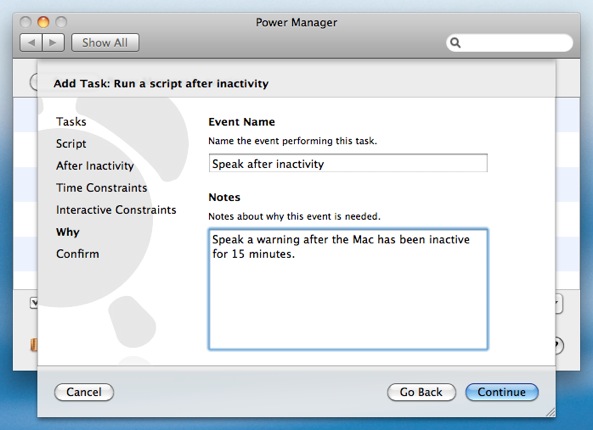
Task: Select the Interactive Constraints step
Action: point(116,210)
